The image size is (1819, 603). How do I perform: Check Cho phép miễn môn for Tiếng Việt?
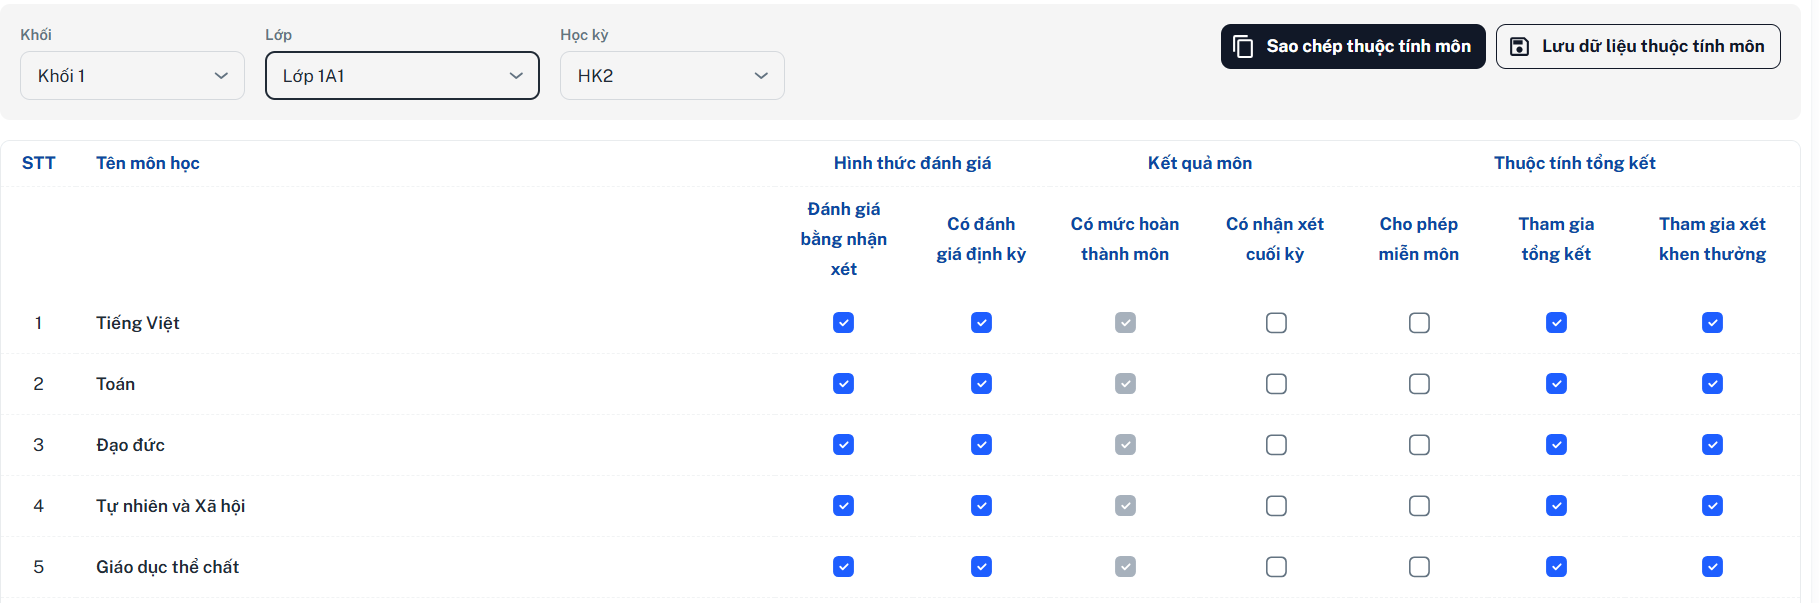[1419, 323]
